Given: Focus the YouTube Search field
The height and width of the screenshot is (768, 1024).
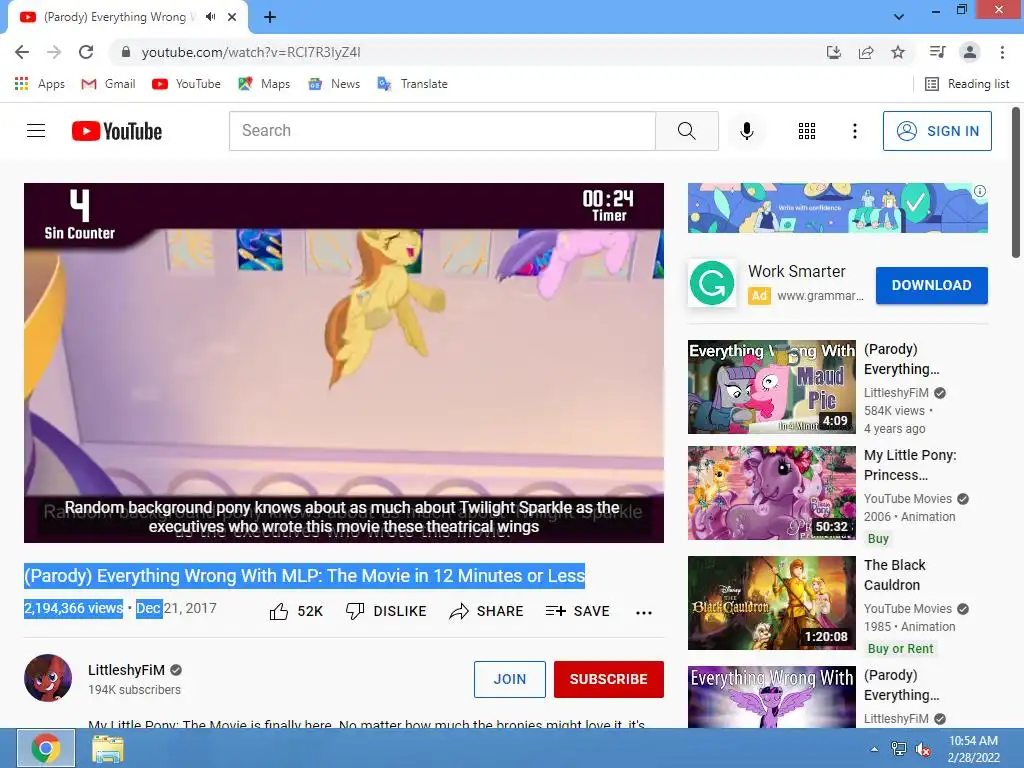Looking at the screenshot, I should [x=442, y=131].
